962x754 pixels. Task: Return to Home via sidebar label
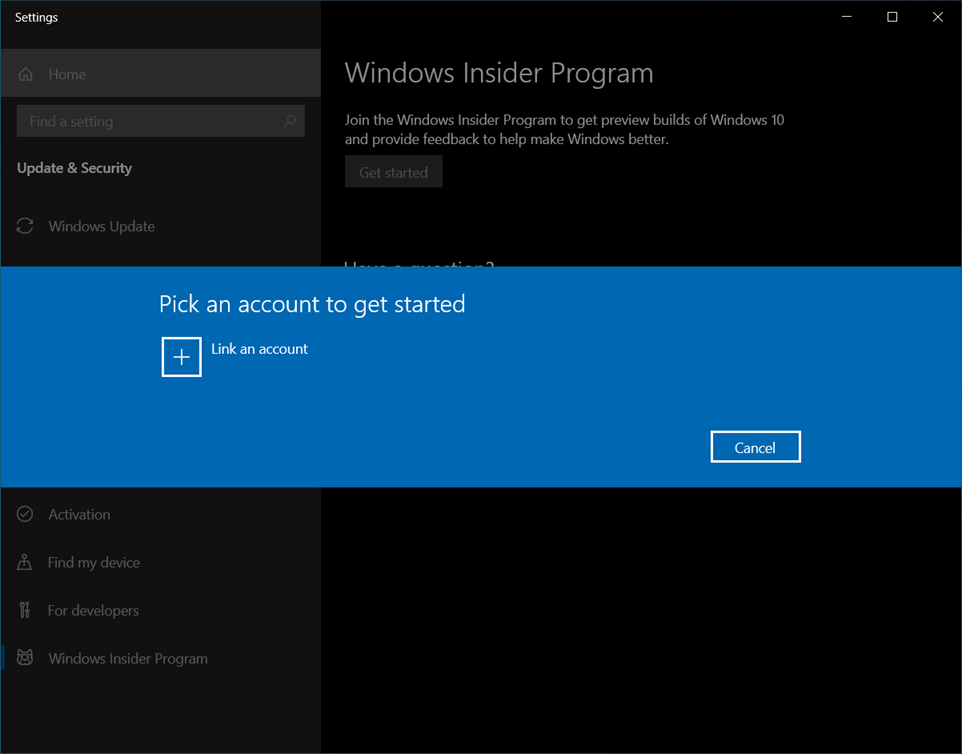tap(67, 75)
